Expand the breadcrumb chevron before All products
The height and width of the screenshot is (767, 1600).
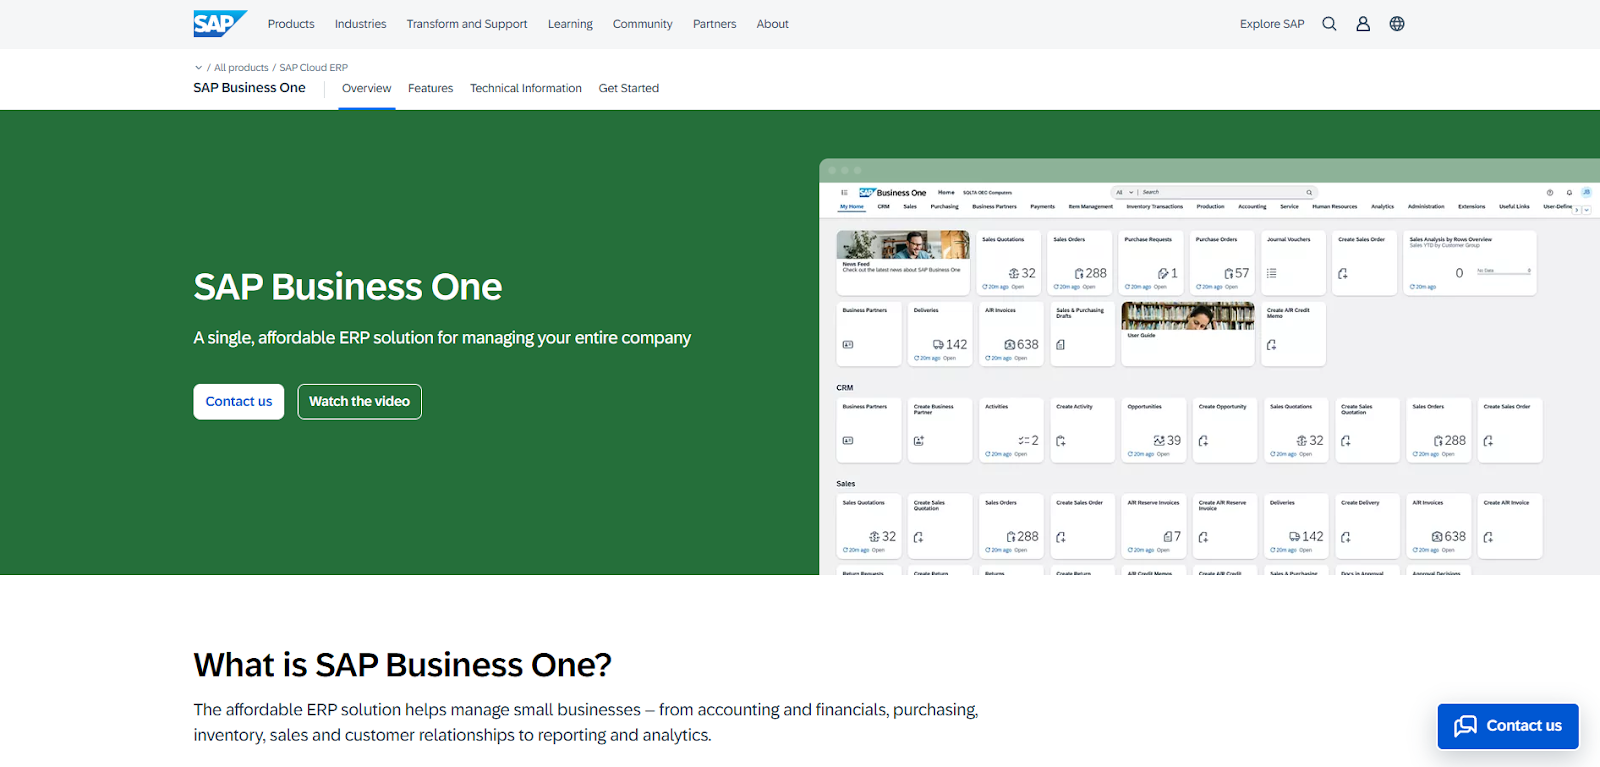click(198, 68)
